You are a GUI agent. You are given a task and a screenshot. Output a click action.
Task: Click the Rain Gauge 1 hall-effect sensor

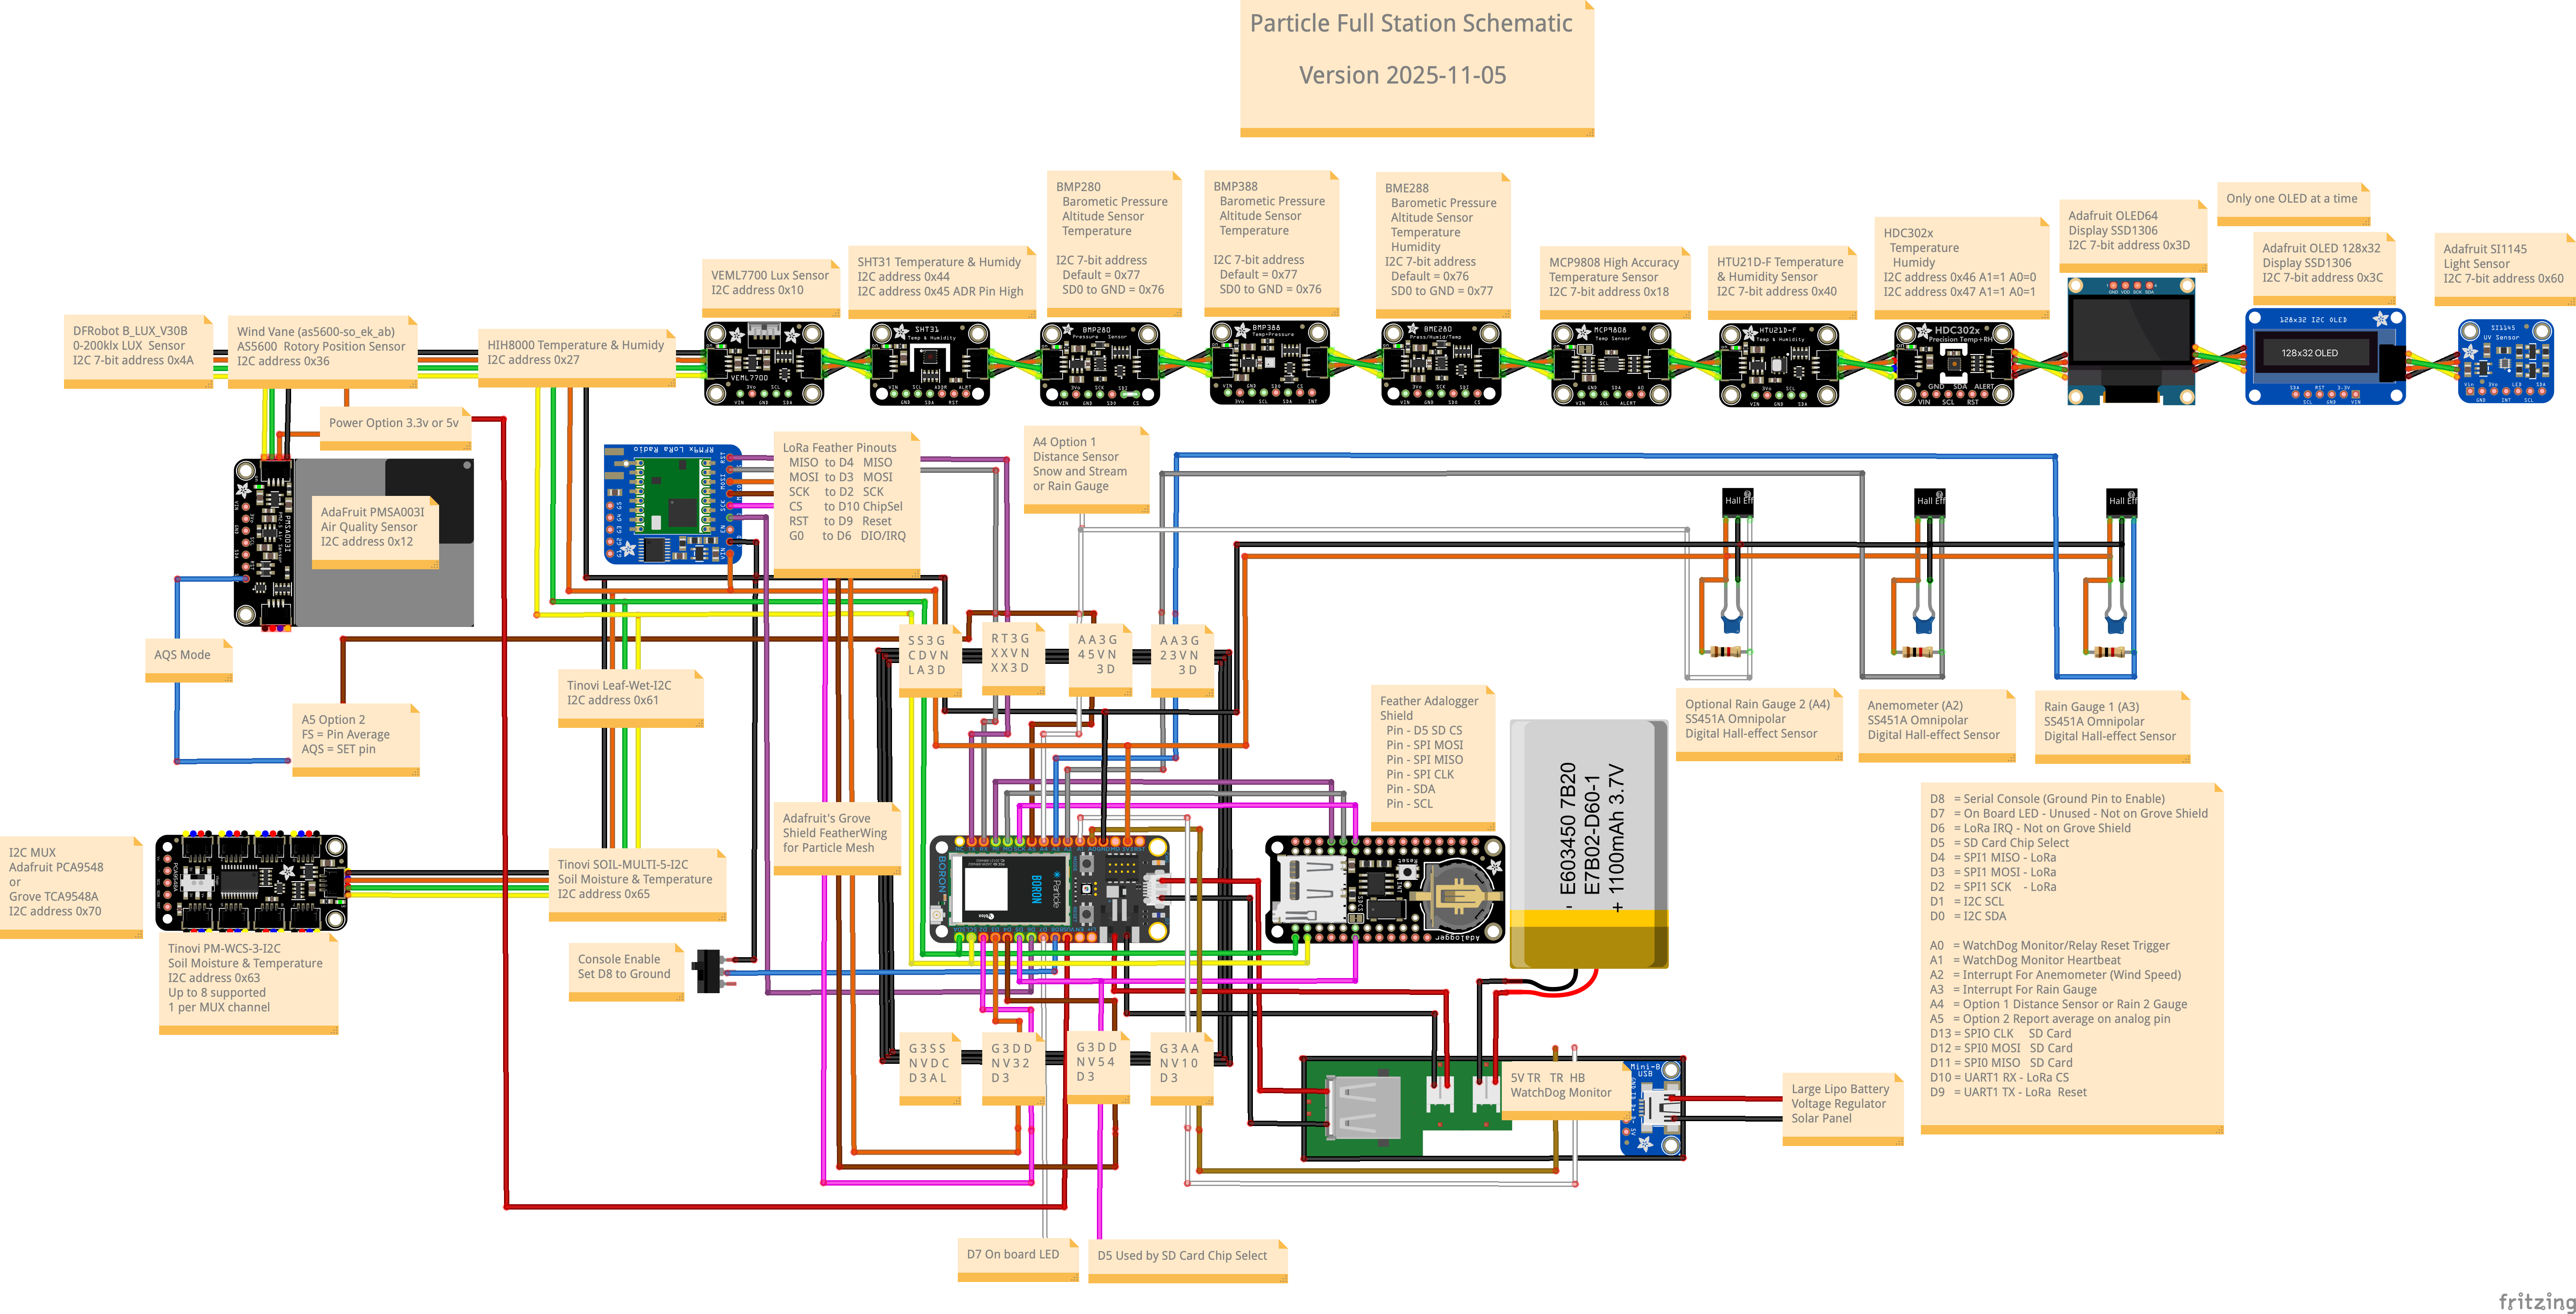tap(2121, 503)
